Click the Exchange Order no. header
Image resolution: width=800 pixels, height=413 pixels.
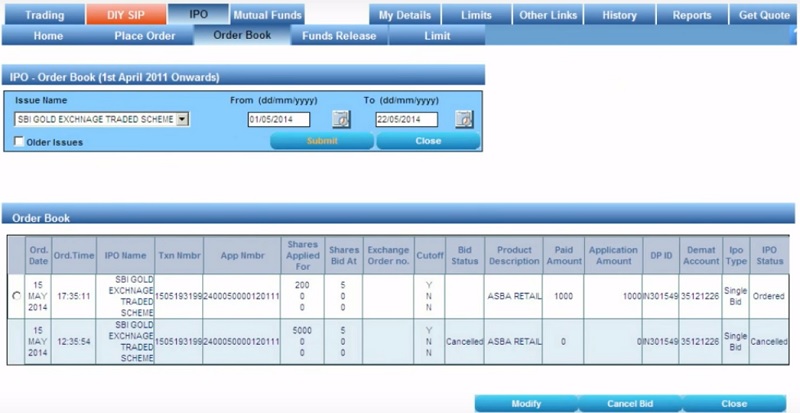[x=389, y=255]
